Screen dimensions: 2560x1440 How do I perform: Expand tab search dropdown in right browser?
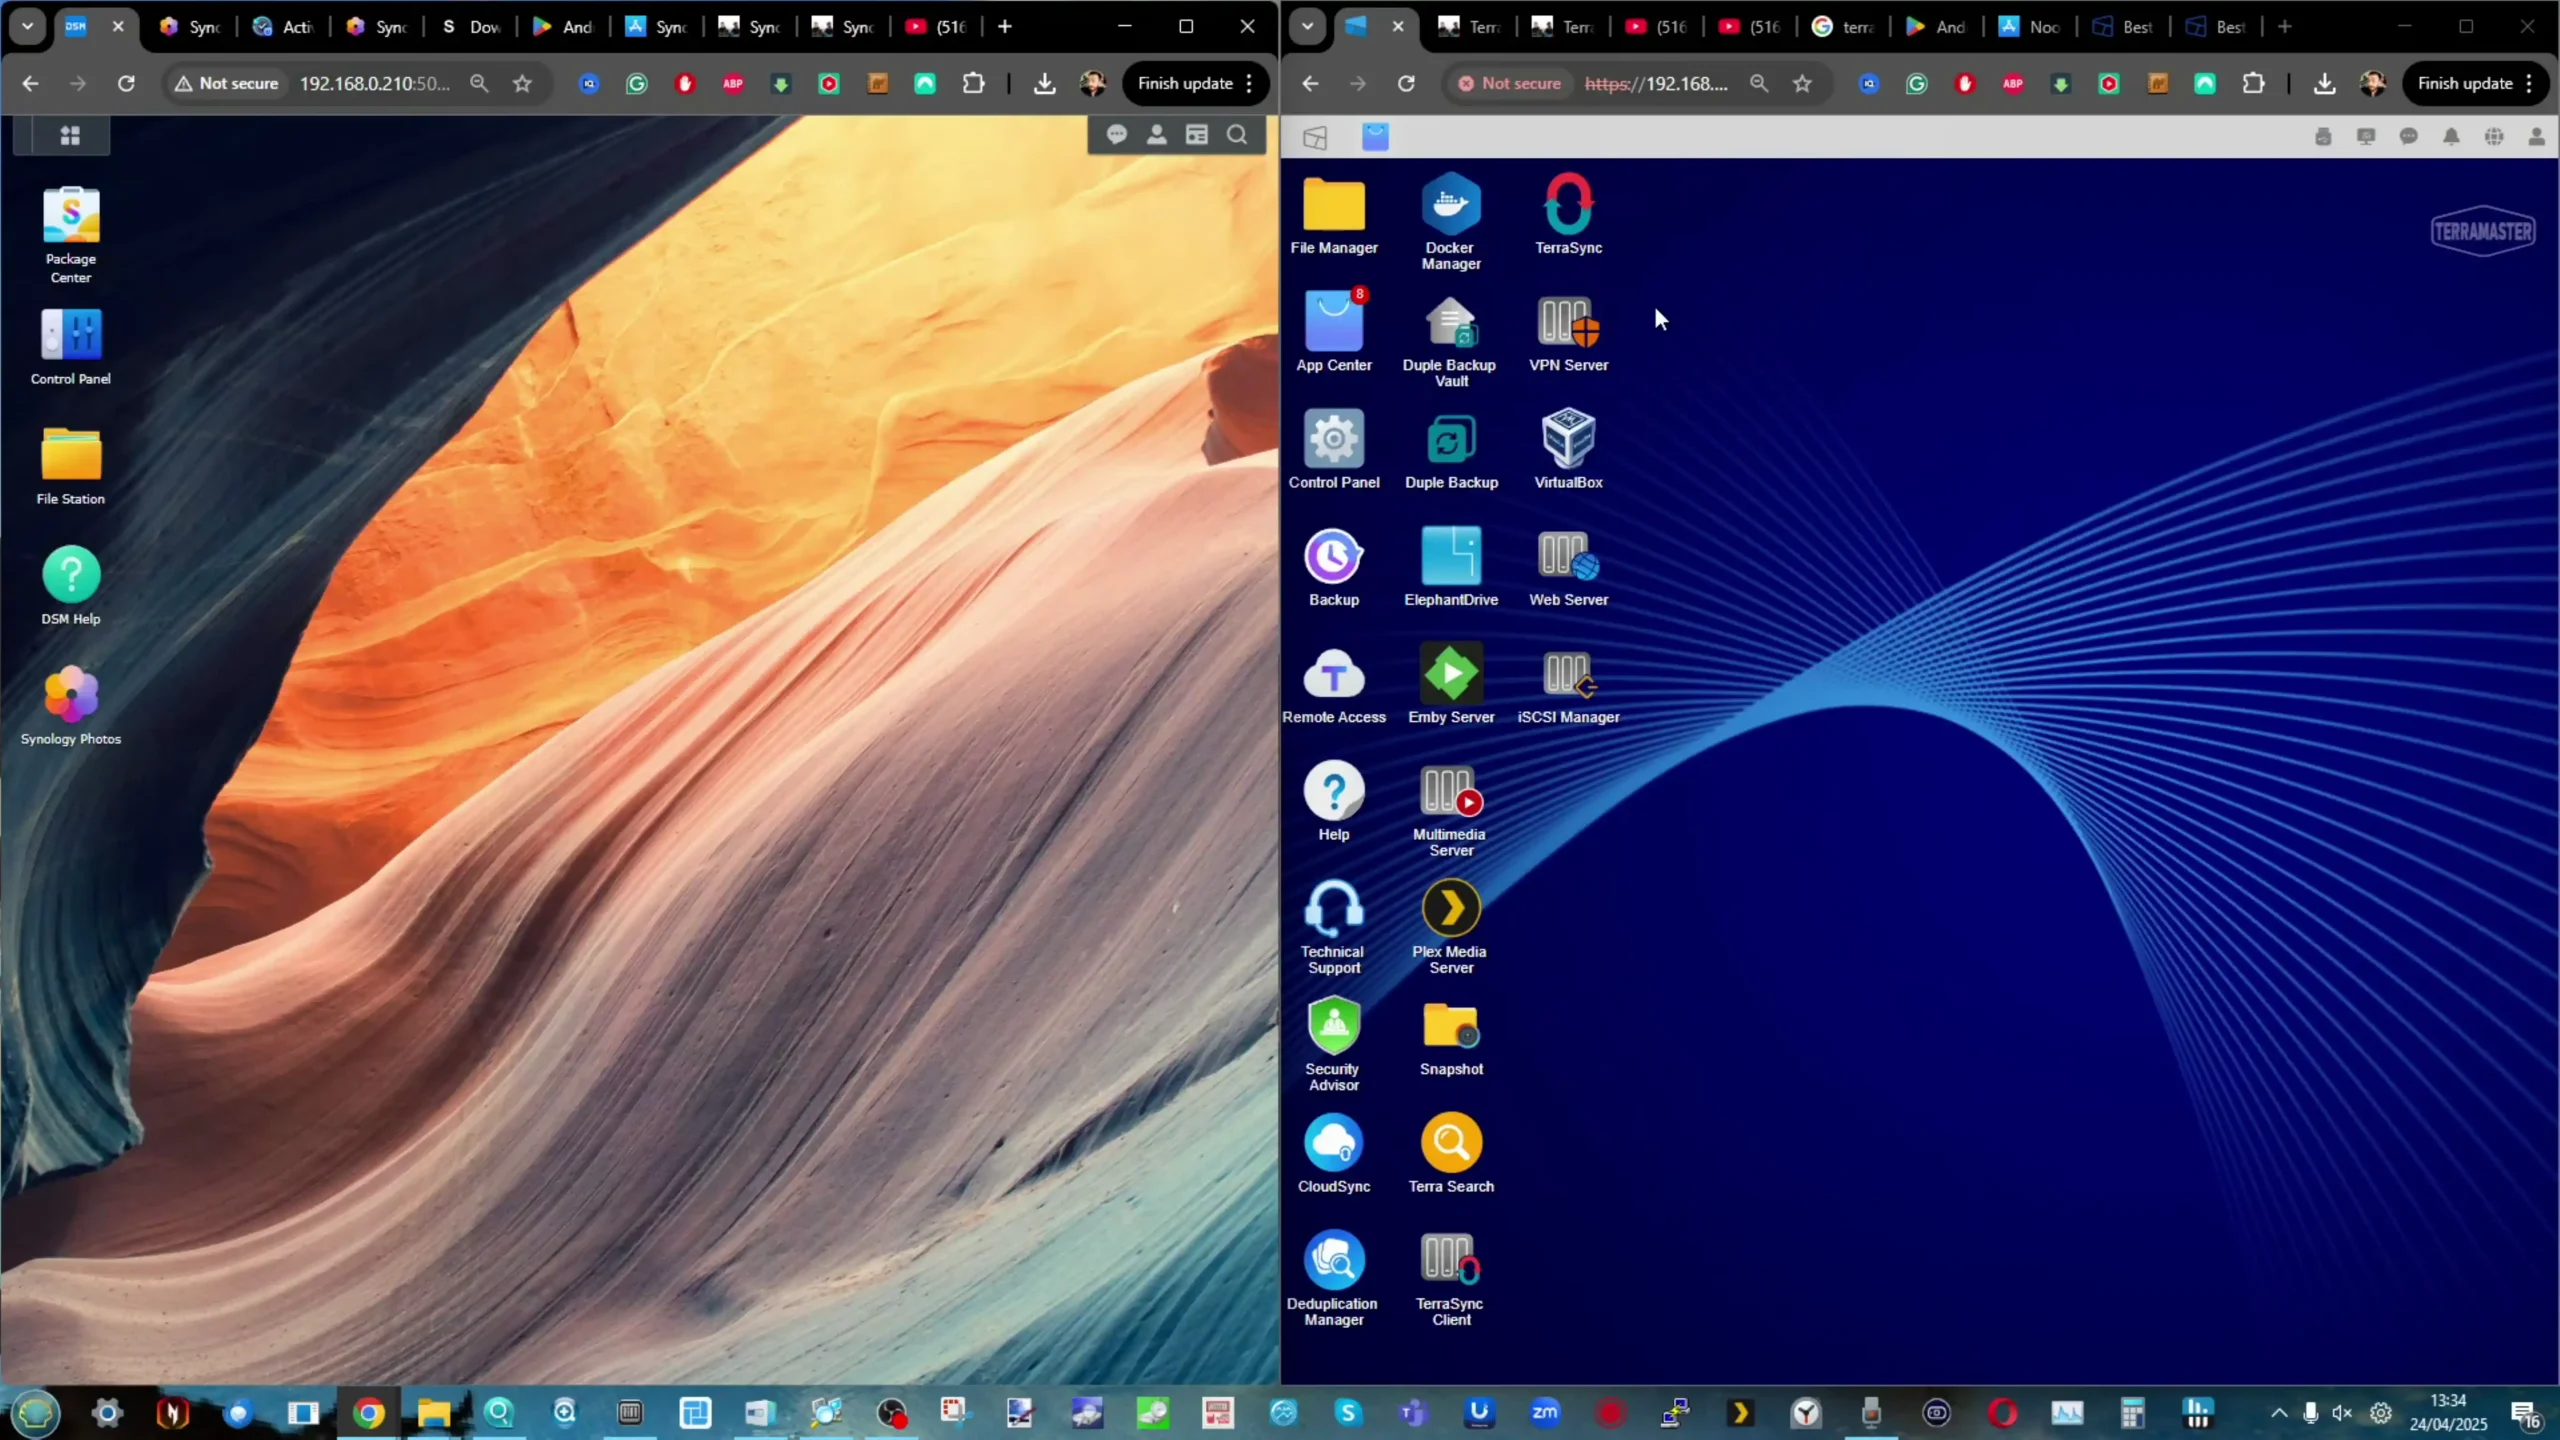1307,26
